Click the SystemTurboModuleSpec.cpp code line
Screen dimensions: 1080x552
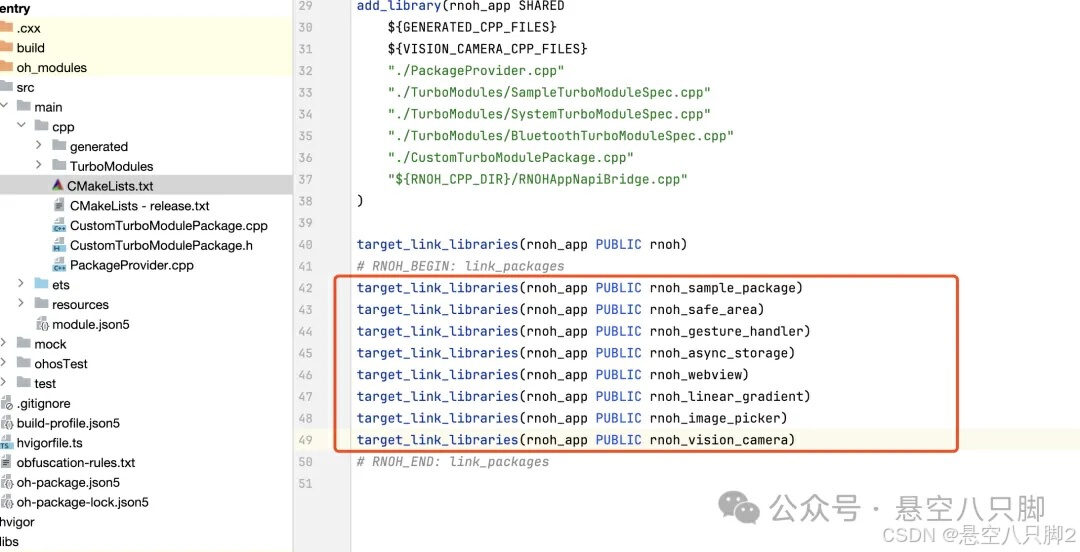coord(549,114)
